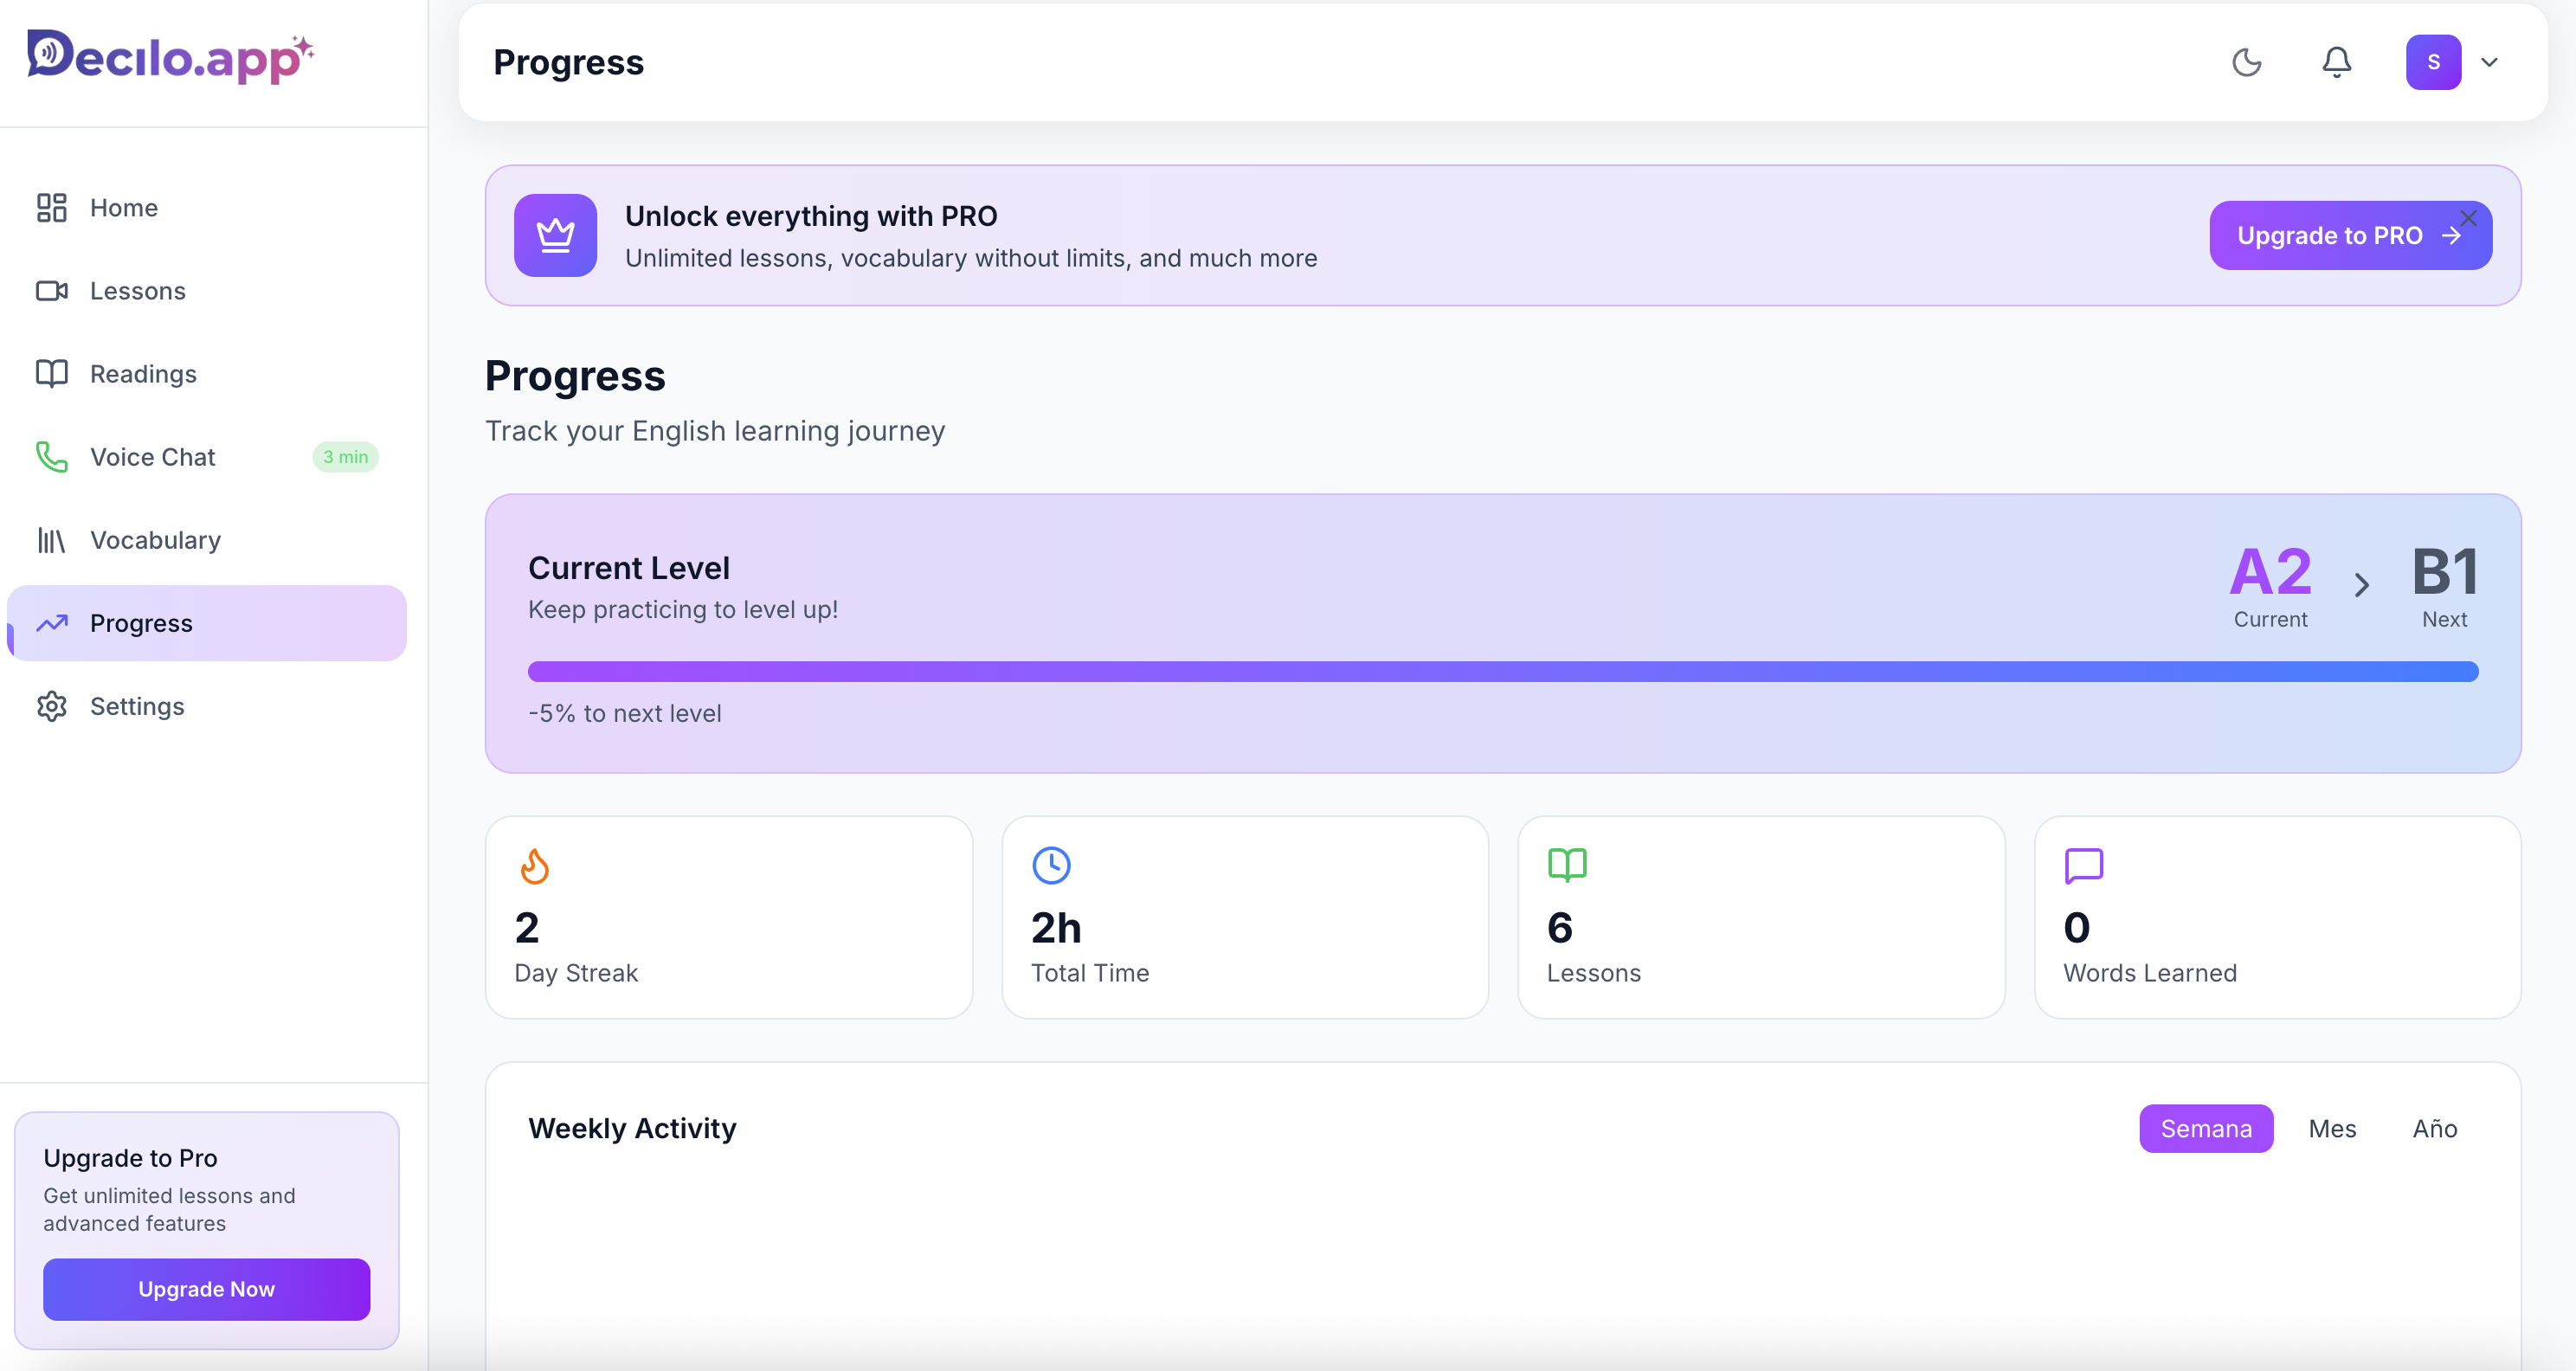Go to Lessons in sidebar
Screen dimensions: 2576x1371
[137, 291]
